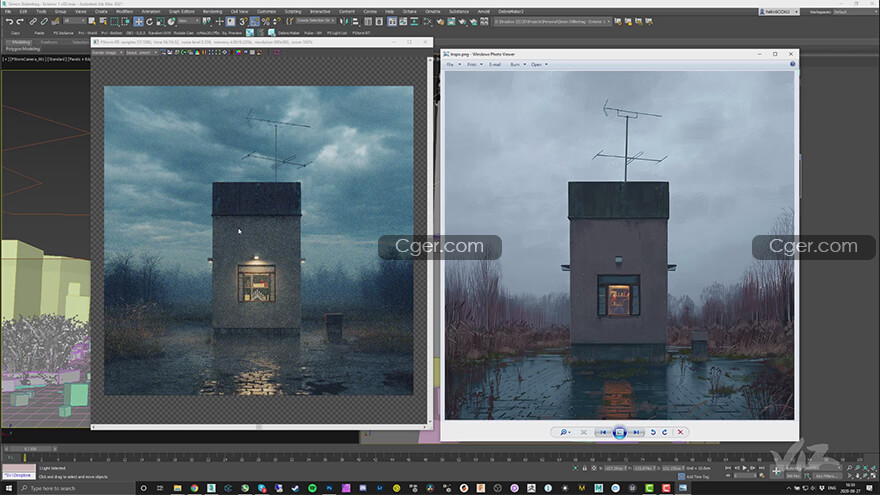Delete image with red X in Photo Viewer

tap(680, 432)
